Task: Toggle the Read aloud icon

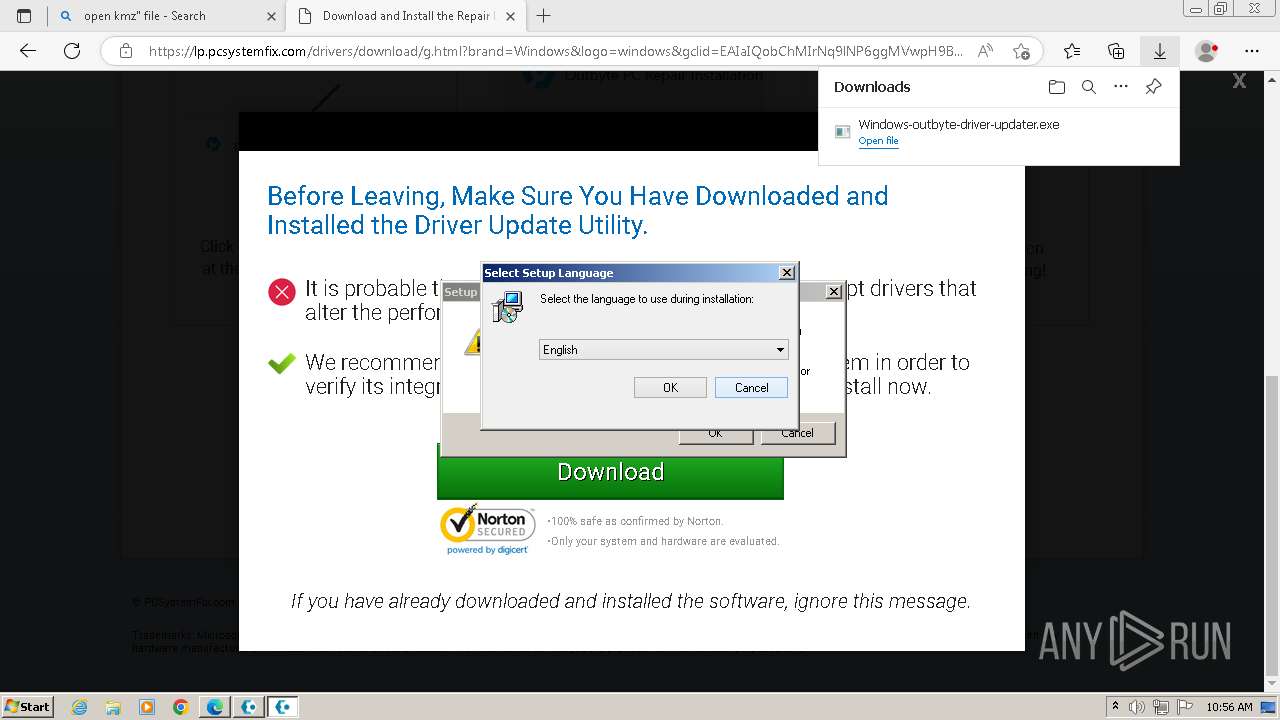Action: tap(985, 51)
